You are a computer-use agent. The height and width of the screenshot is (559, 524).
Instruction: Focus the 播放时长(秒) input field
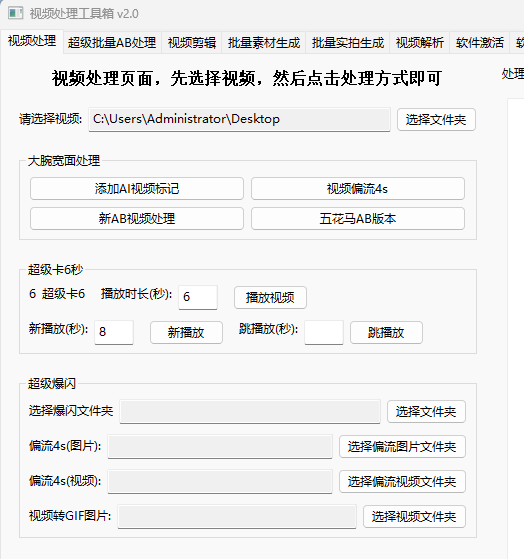click(198, 297)
